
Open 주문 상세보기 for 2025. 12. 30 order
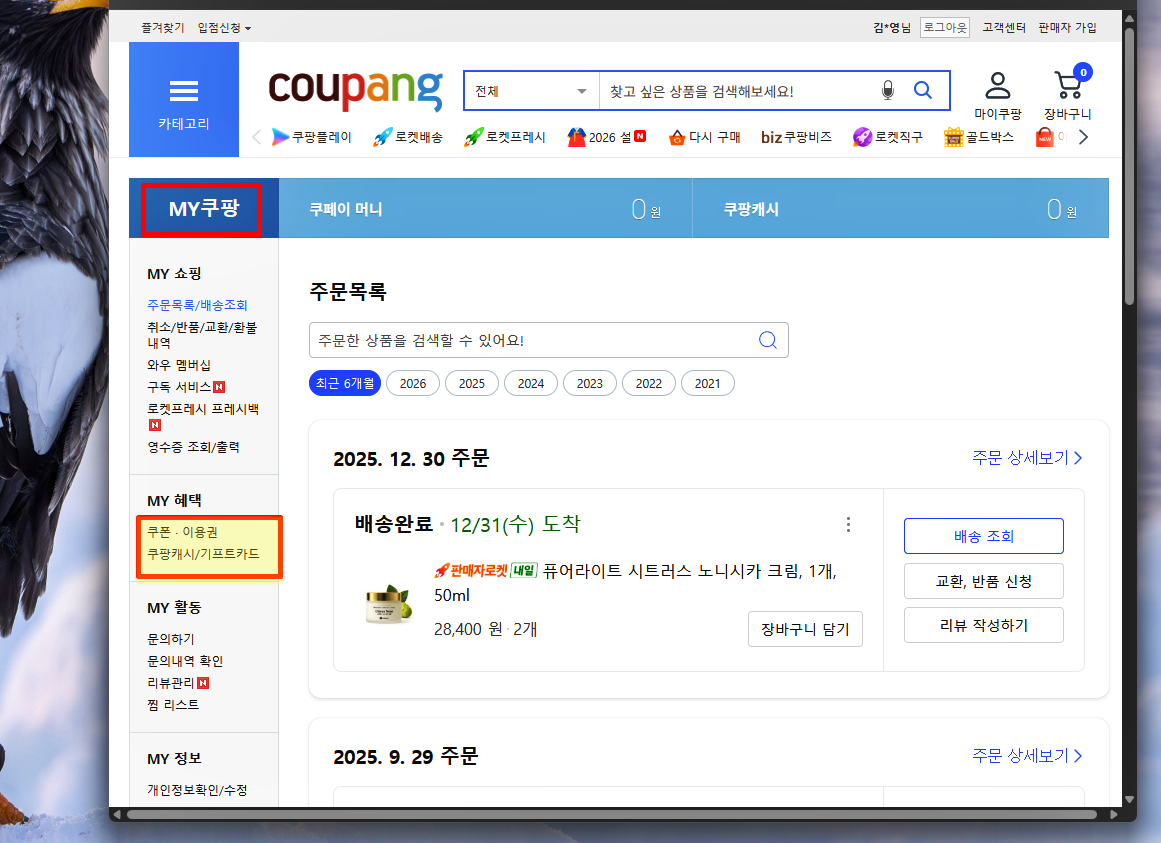click(x=1027, y=458)
